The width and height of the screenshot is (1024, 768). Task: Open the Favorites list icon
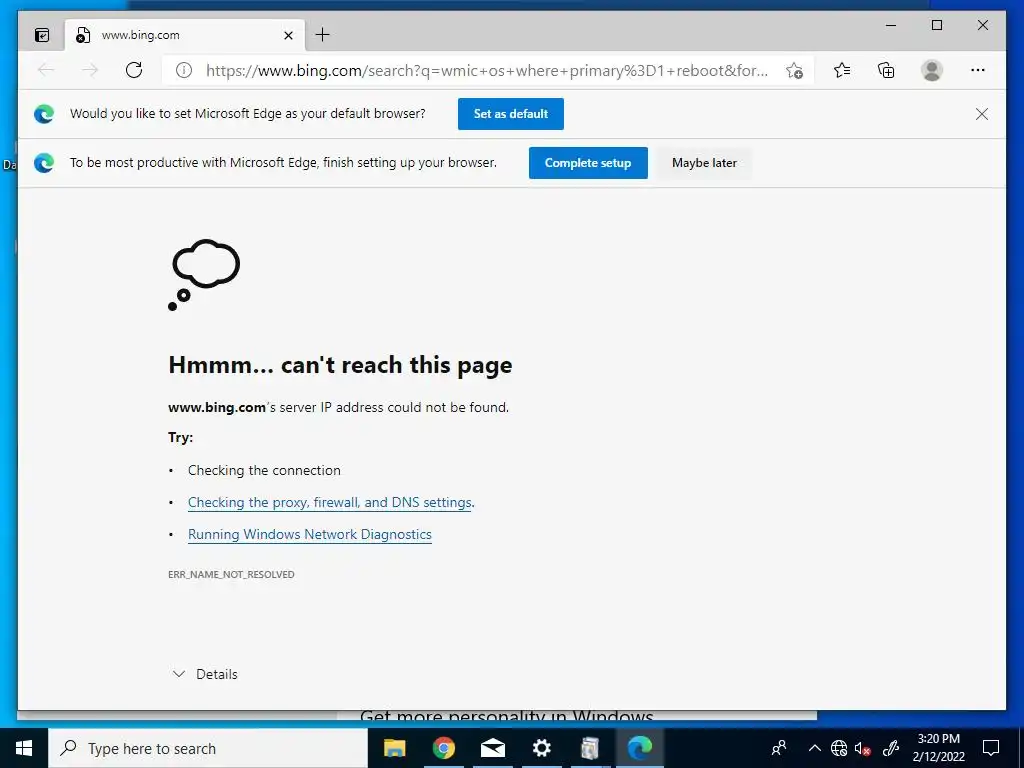tap(842, 70)
